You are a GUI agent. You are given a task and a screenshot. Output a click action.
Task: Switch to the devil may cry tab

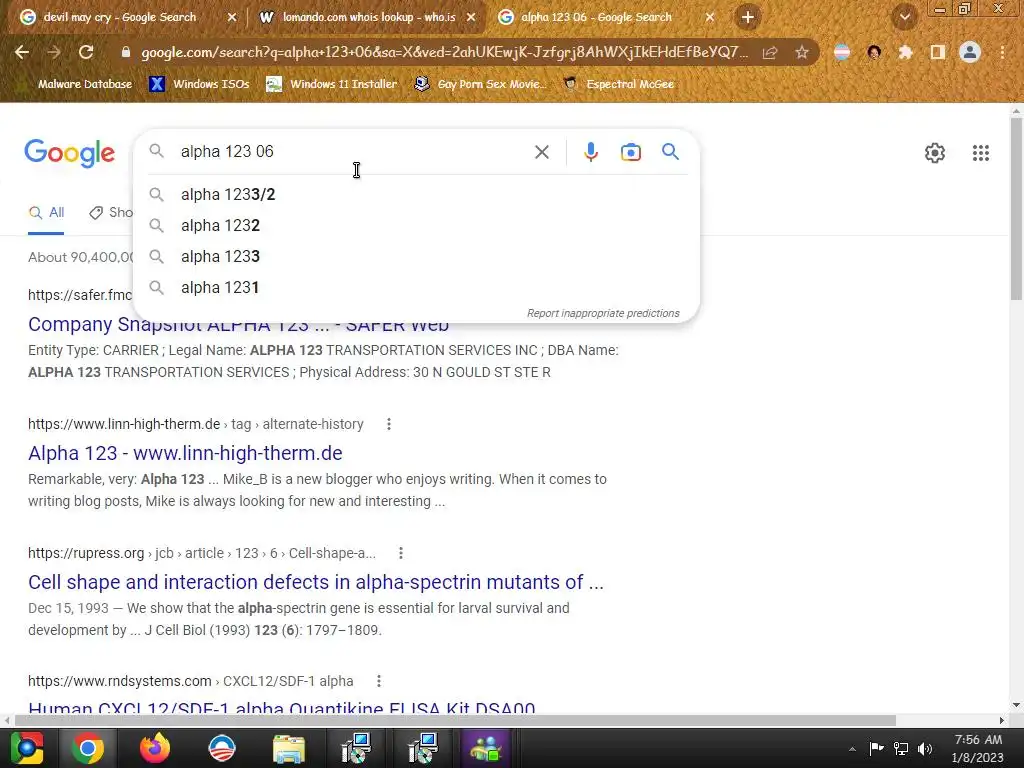point(119,17)
